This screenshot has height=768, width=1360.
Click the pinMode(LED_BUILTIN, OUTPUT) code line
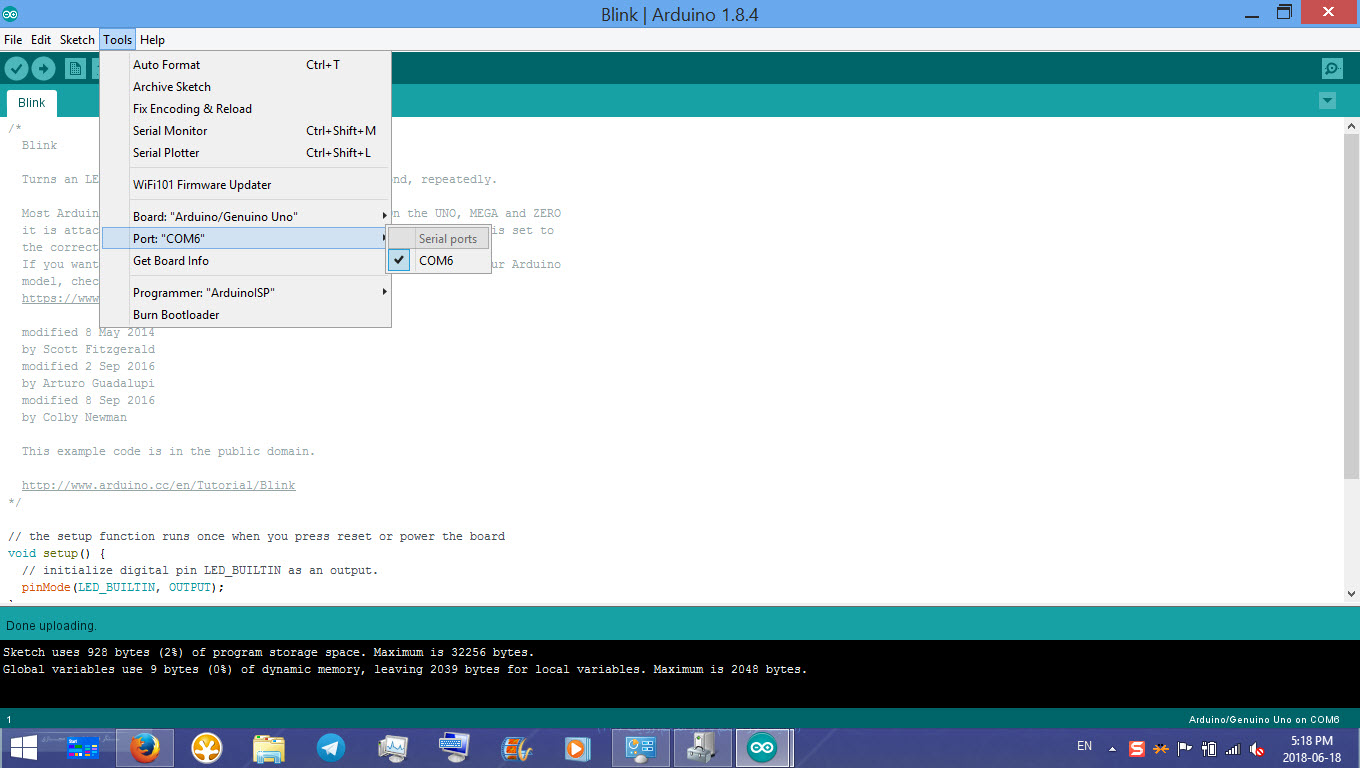click(x=123, y=588)
